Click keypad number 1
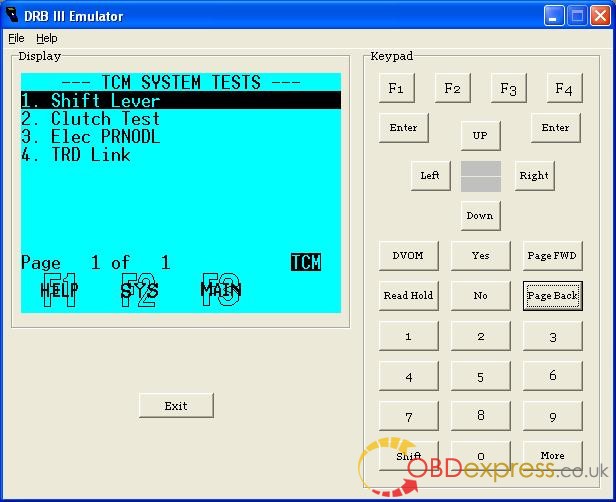This screenshot has width=616, height=502. pos(409,336)
